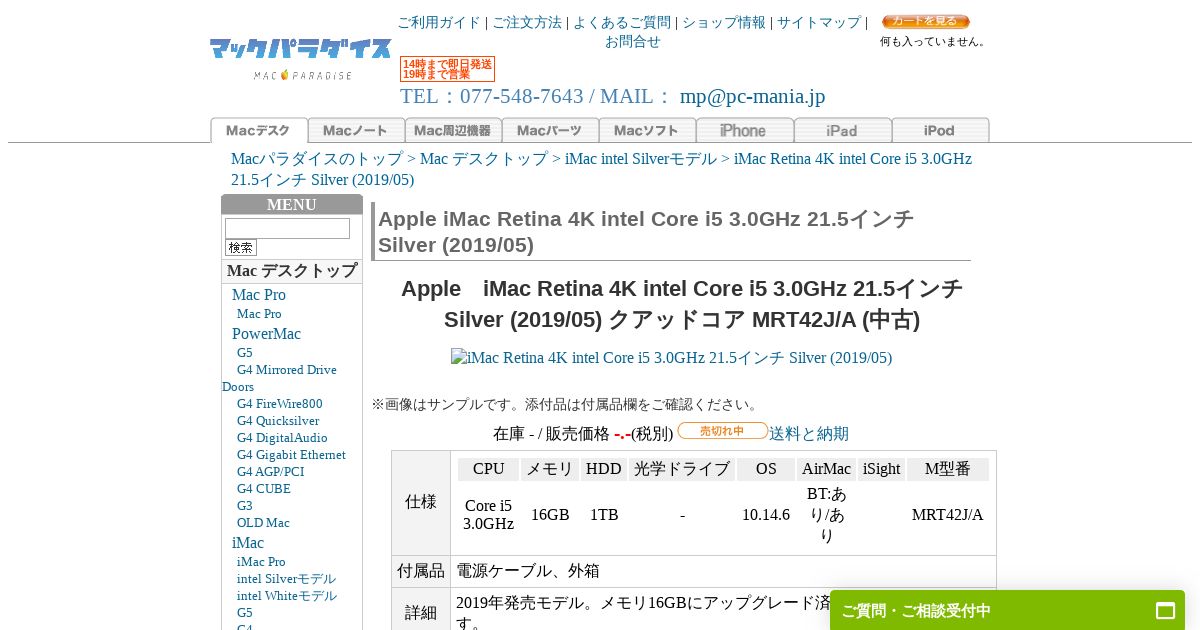Screen dimensions: 1200x630
Task: Open Mac Pro category in sidebar
Action: (x=259, y=294)
